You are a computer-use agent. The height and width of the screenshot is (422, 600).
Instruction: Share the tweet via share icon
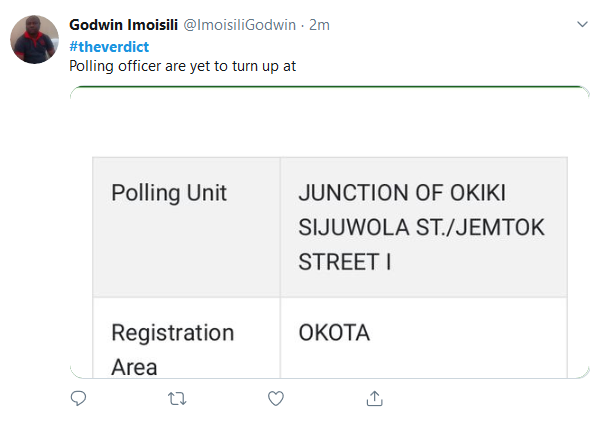[x=374, y=398]
